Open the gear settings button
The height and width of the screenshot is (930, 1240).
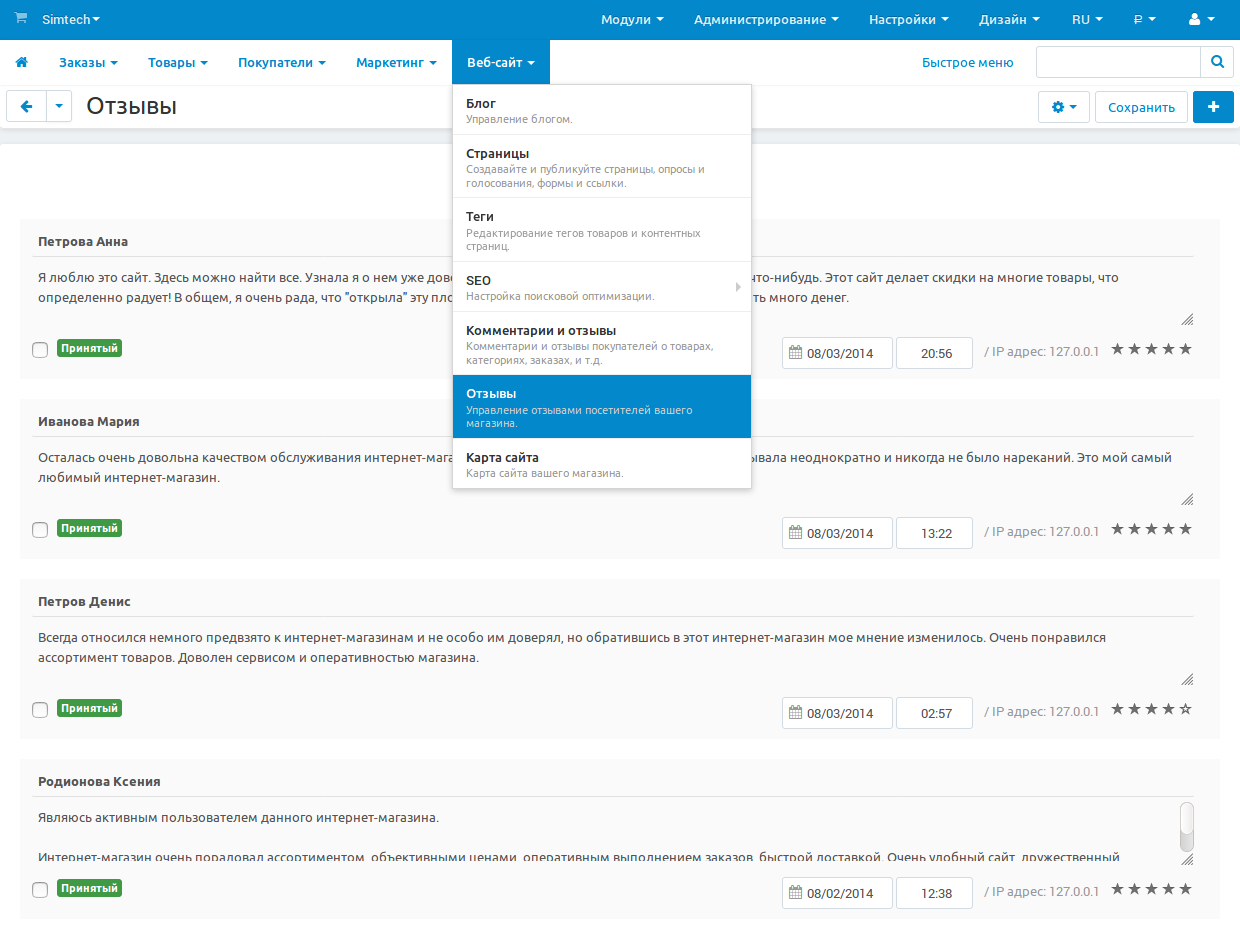[1064, 107]
